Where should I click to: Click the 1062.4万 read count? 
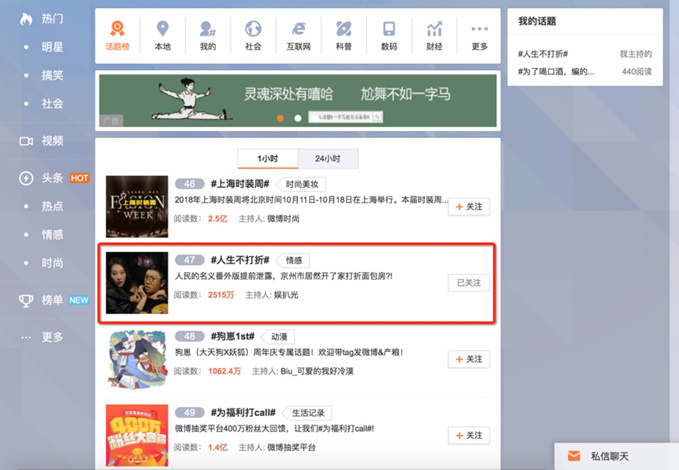coord(224,371)
